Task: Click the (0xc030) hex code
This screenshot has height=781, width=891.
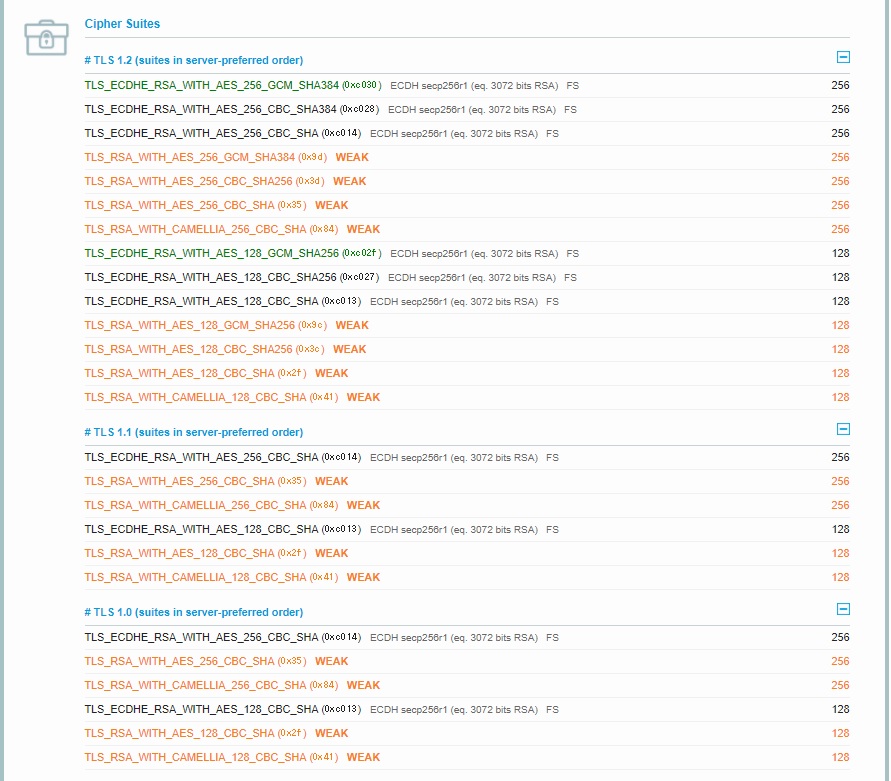Action: pos(361,85)
